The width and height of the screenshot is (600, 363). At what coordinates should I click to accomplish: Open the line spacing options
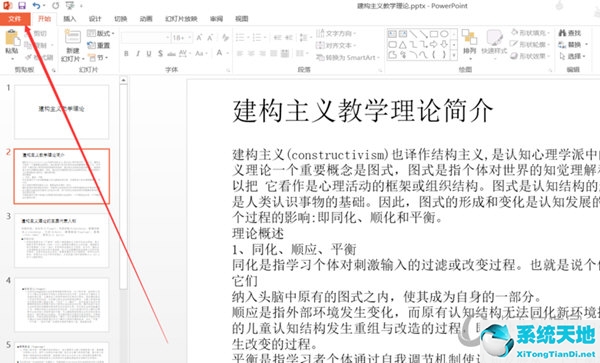tap(304, 37)
